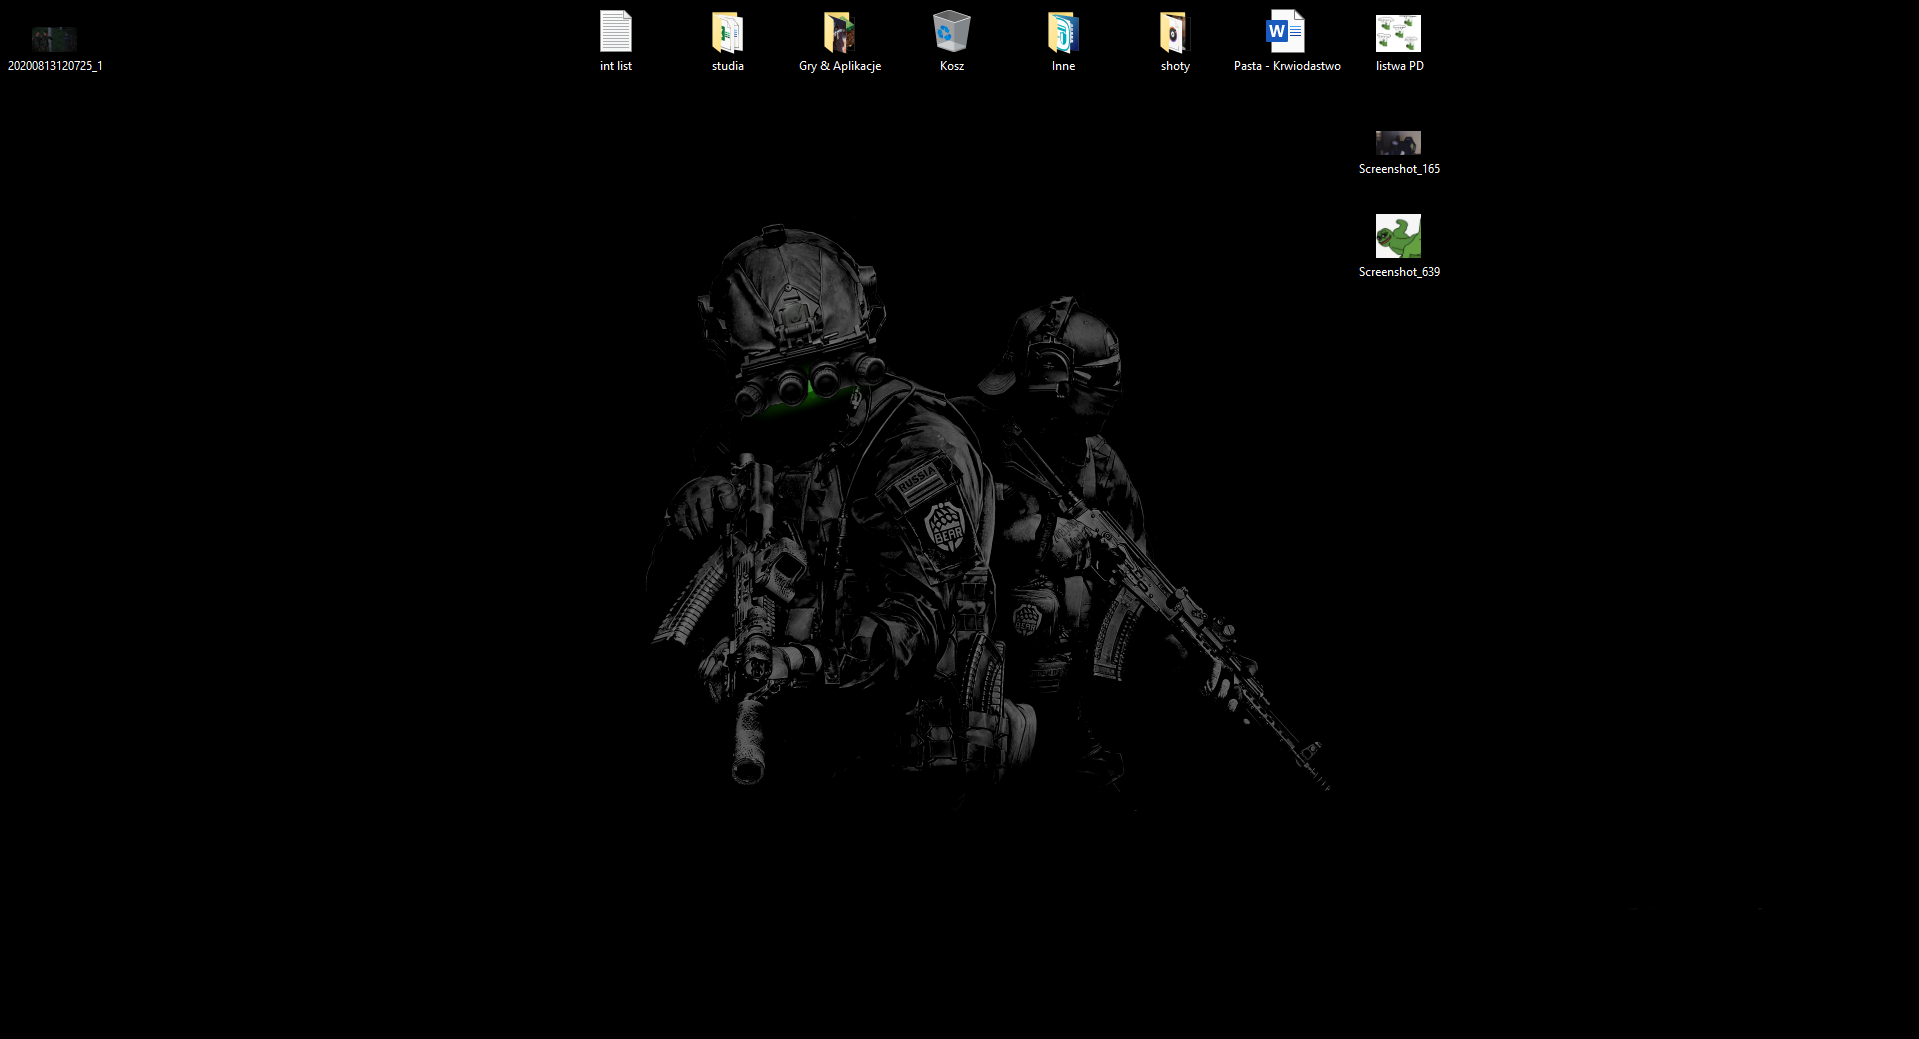Click the 'int list' text label
1919x1039 pixels.
[616, 66]
